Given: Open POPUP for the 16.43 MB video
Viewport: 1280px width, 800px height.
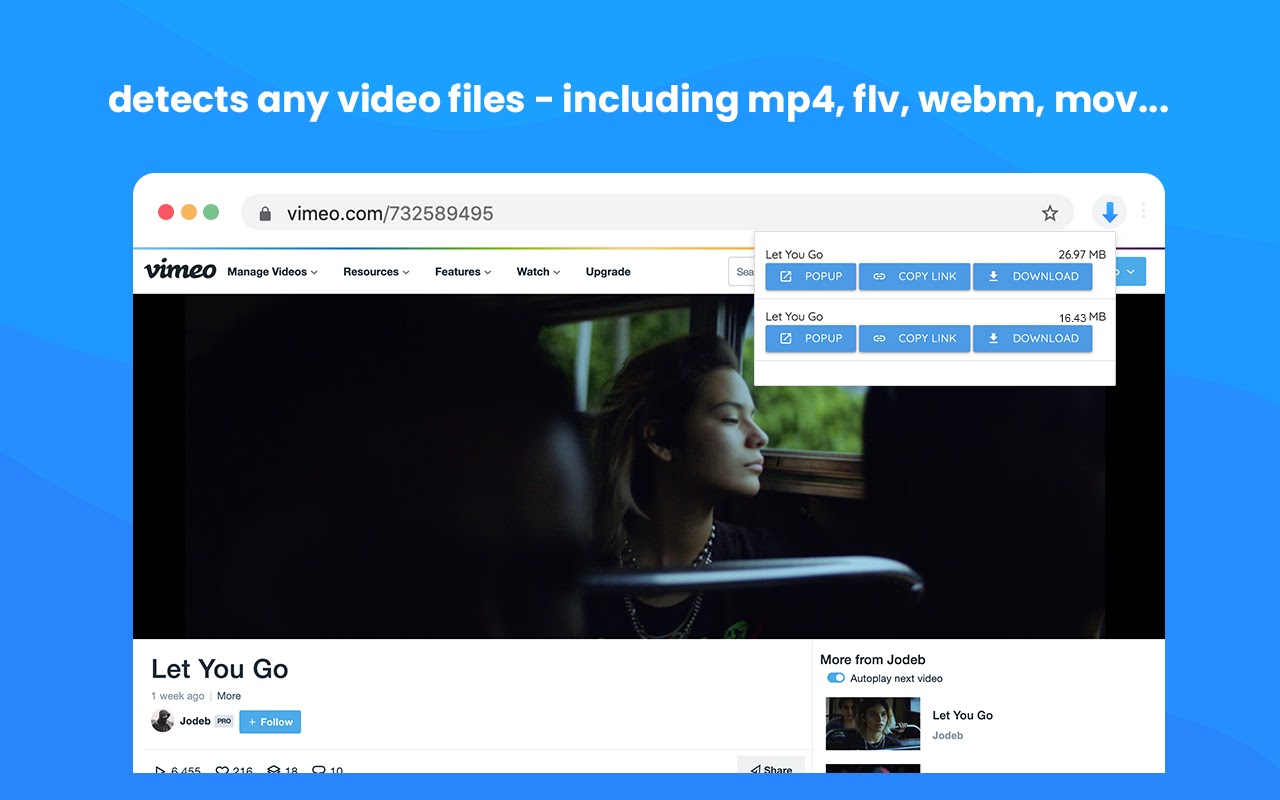Looking at the screenshot, I should (x=811, y=338).
